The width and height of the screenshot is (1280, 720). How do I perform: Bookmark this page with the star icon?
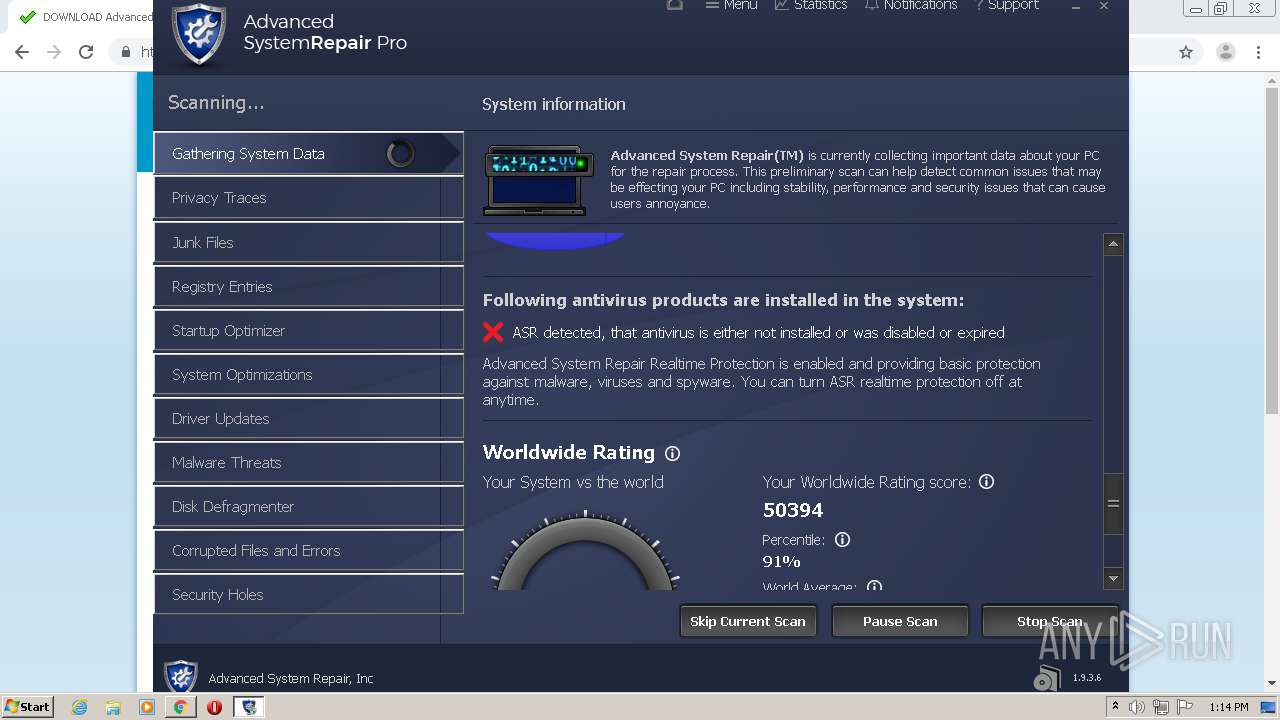(1186, 52)
